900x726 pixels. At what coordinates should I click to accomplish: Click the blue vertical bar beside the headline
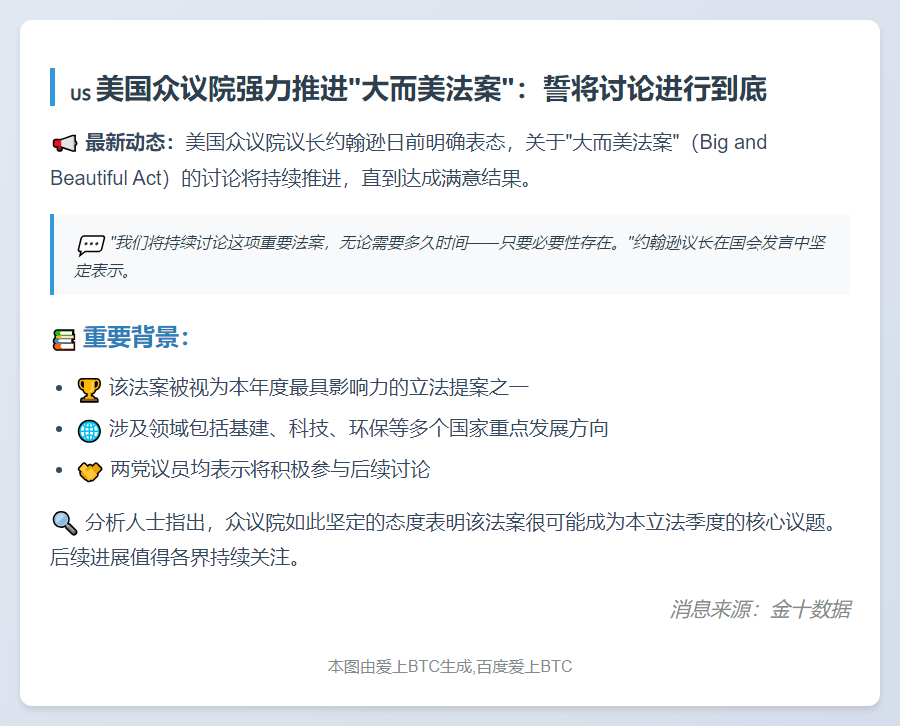pos(52,87)
